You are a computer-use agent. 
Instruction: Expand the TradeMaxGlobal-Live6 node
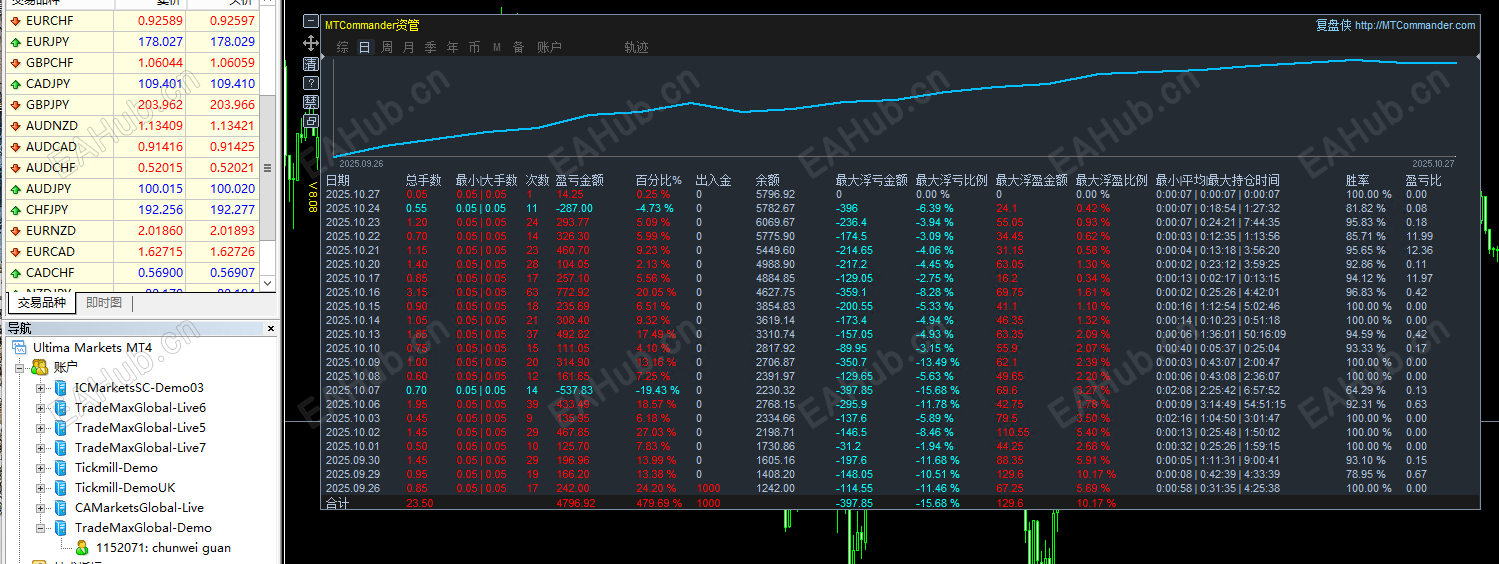pos(41,408)
